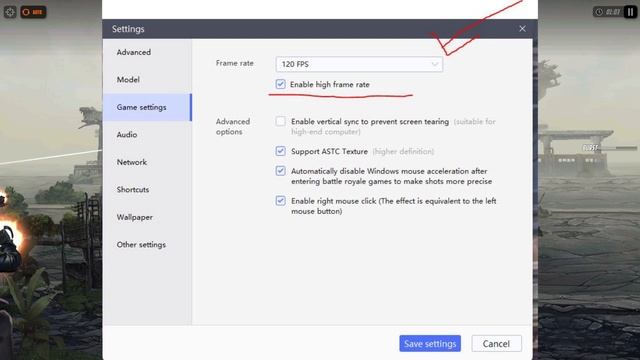Image resolution: width=640 pixels, height=360 pixels.
Task: Pause the game with the pause icon
Action: (630, 12)
